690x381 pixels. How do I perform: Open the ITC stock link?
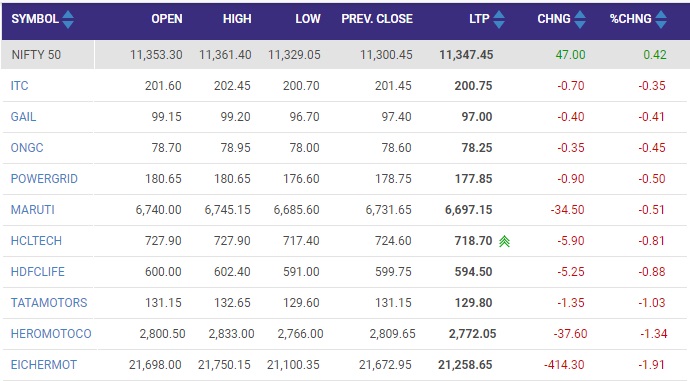19,86
